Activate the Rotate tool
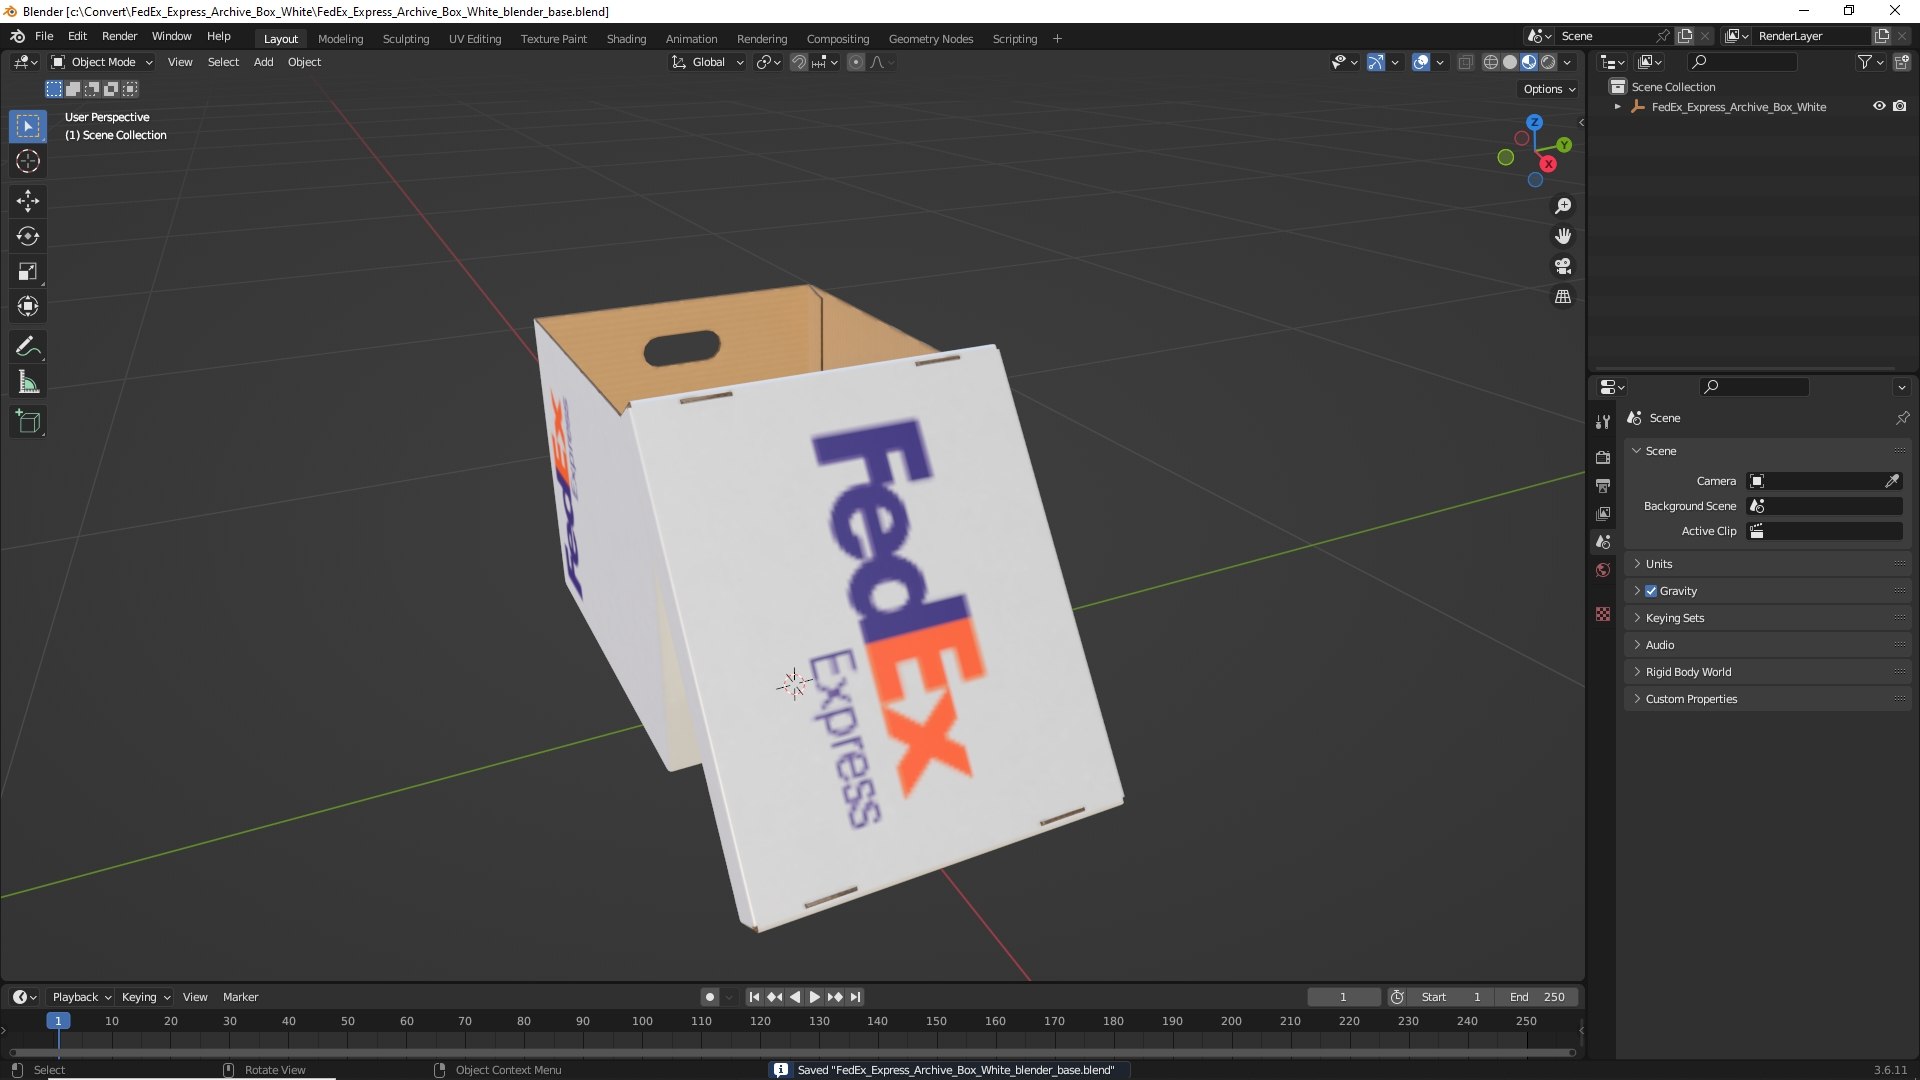1920x1080 pixels. [x=28, y=236]
